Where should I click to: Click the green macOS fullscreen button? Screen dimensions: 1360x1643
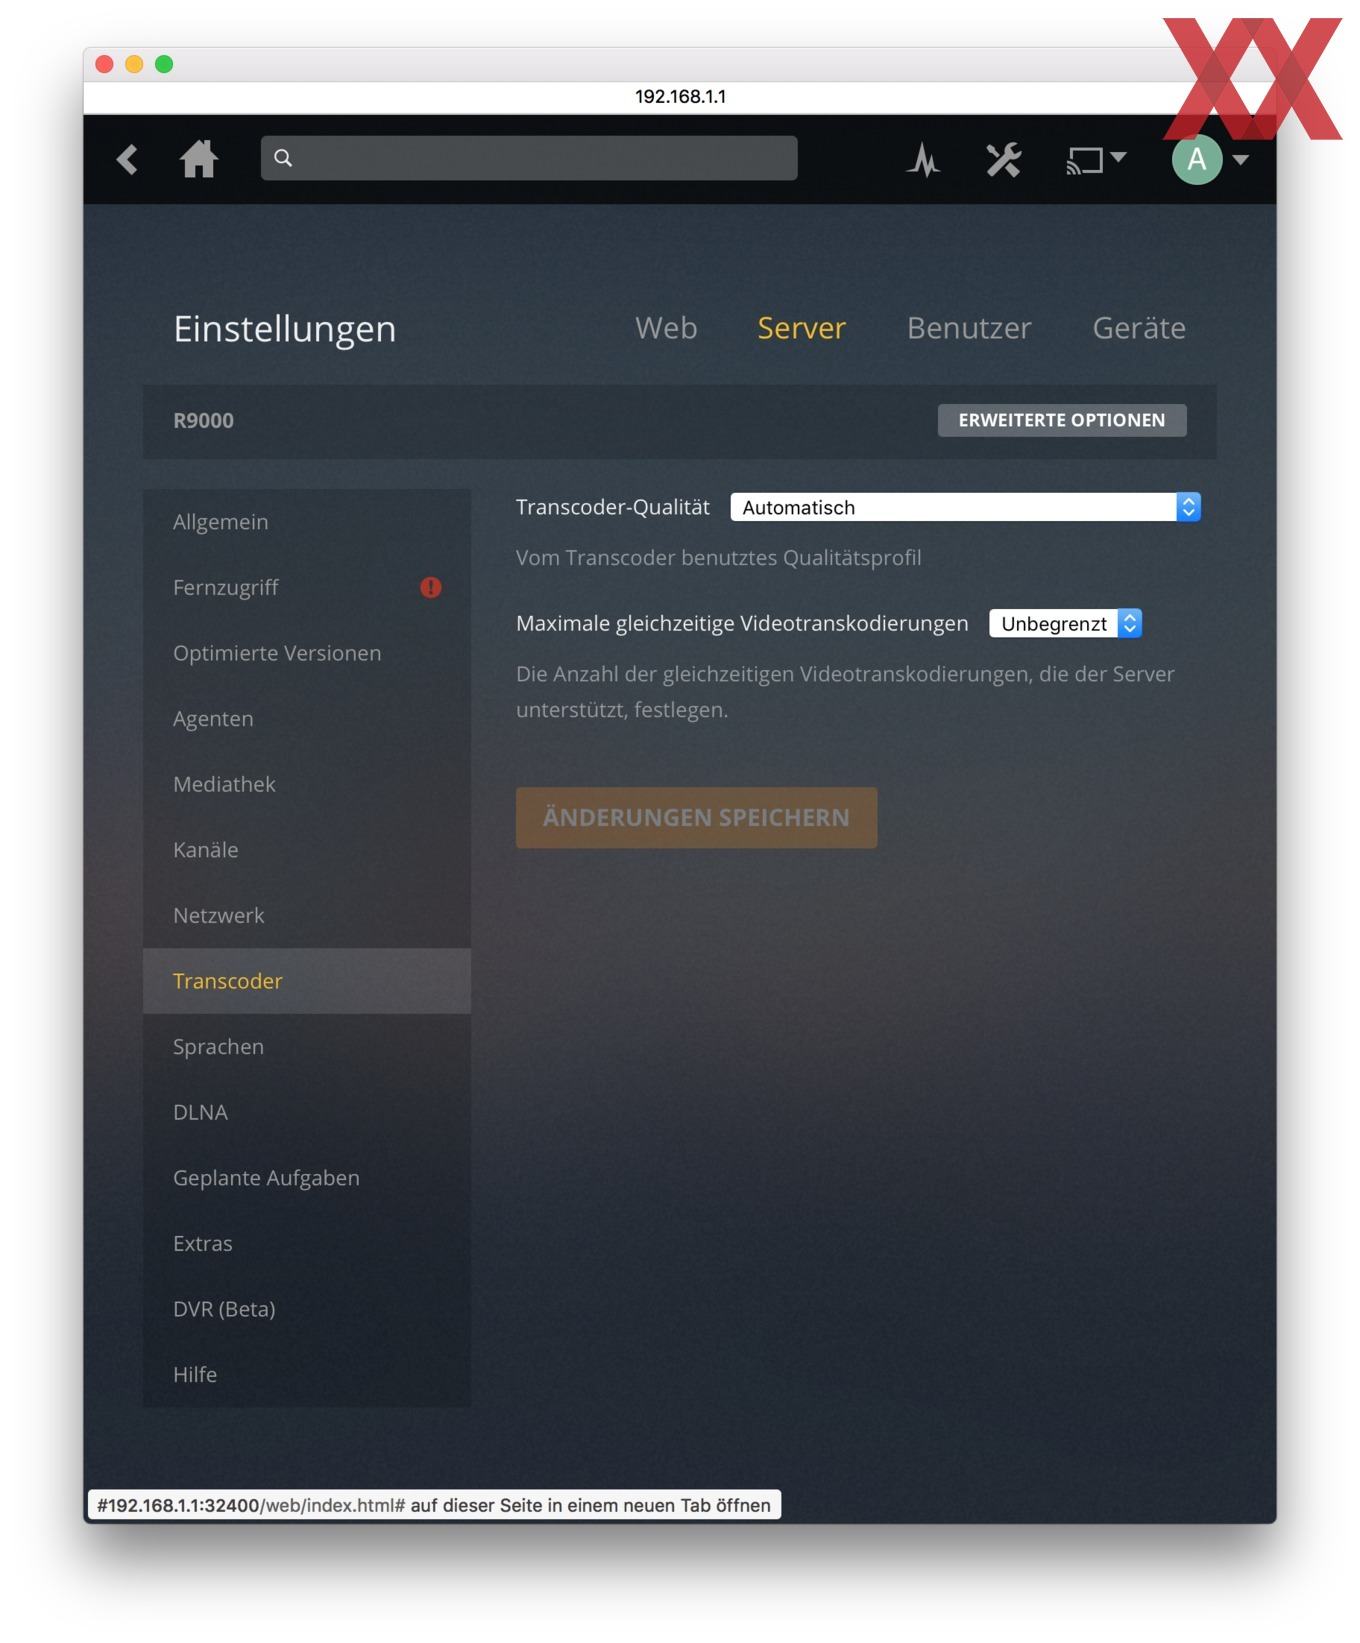pos(164,64)
